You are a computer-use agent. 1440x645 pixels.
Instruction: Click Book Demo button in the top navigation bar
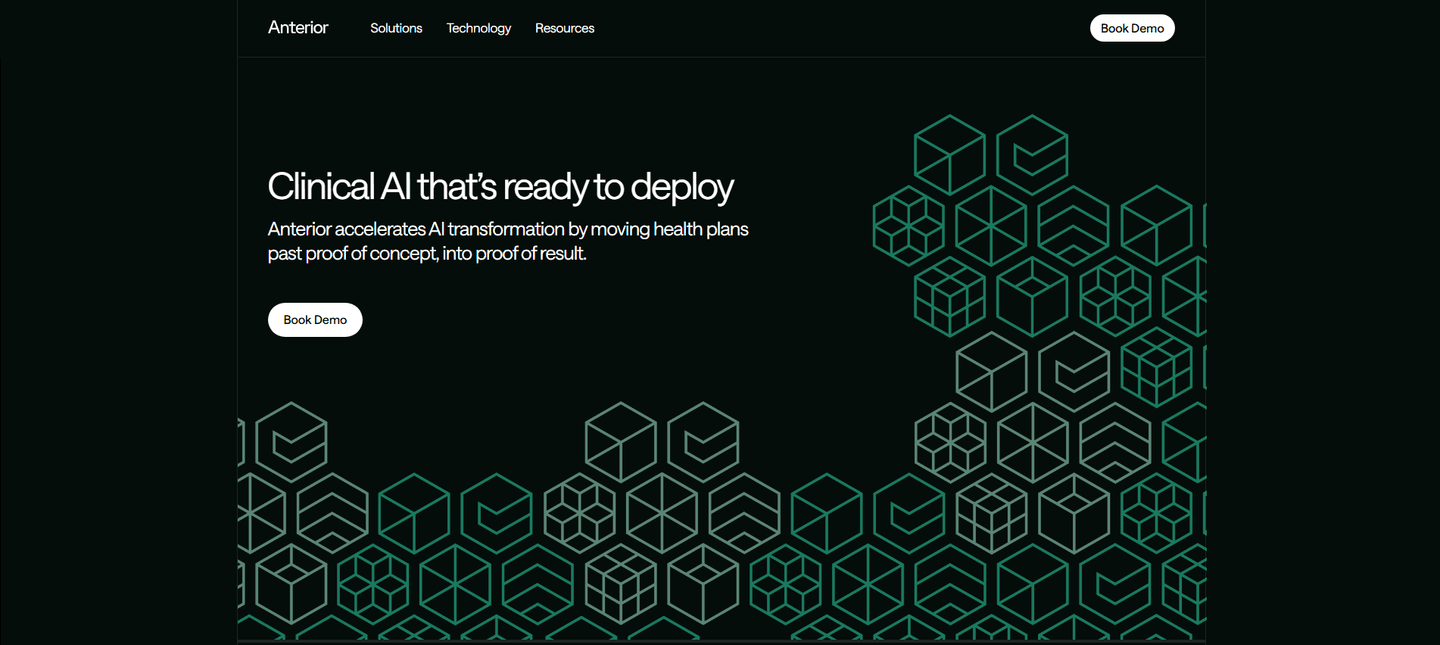(1132, 28)
